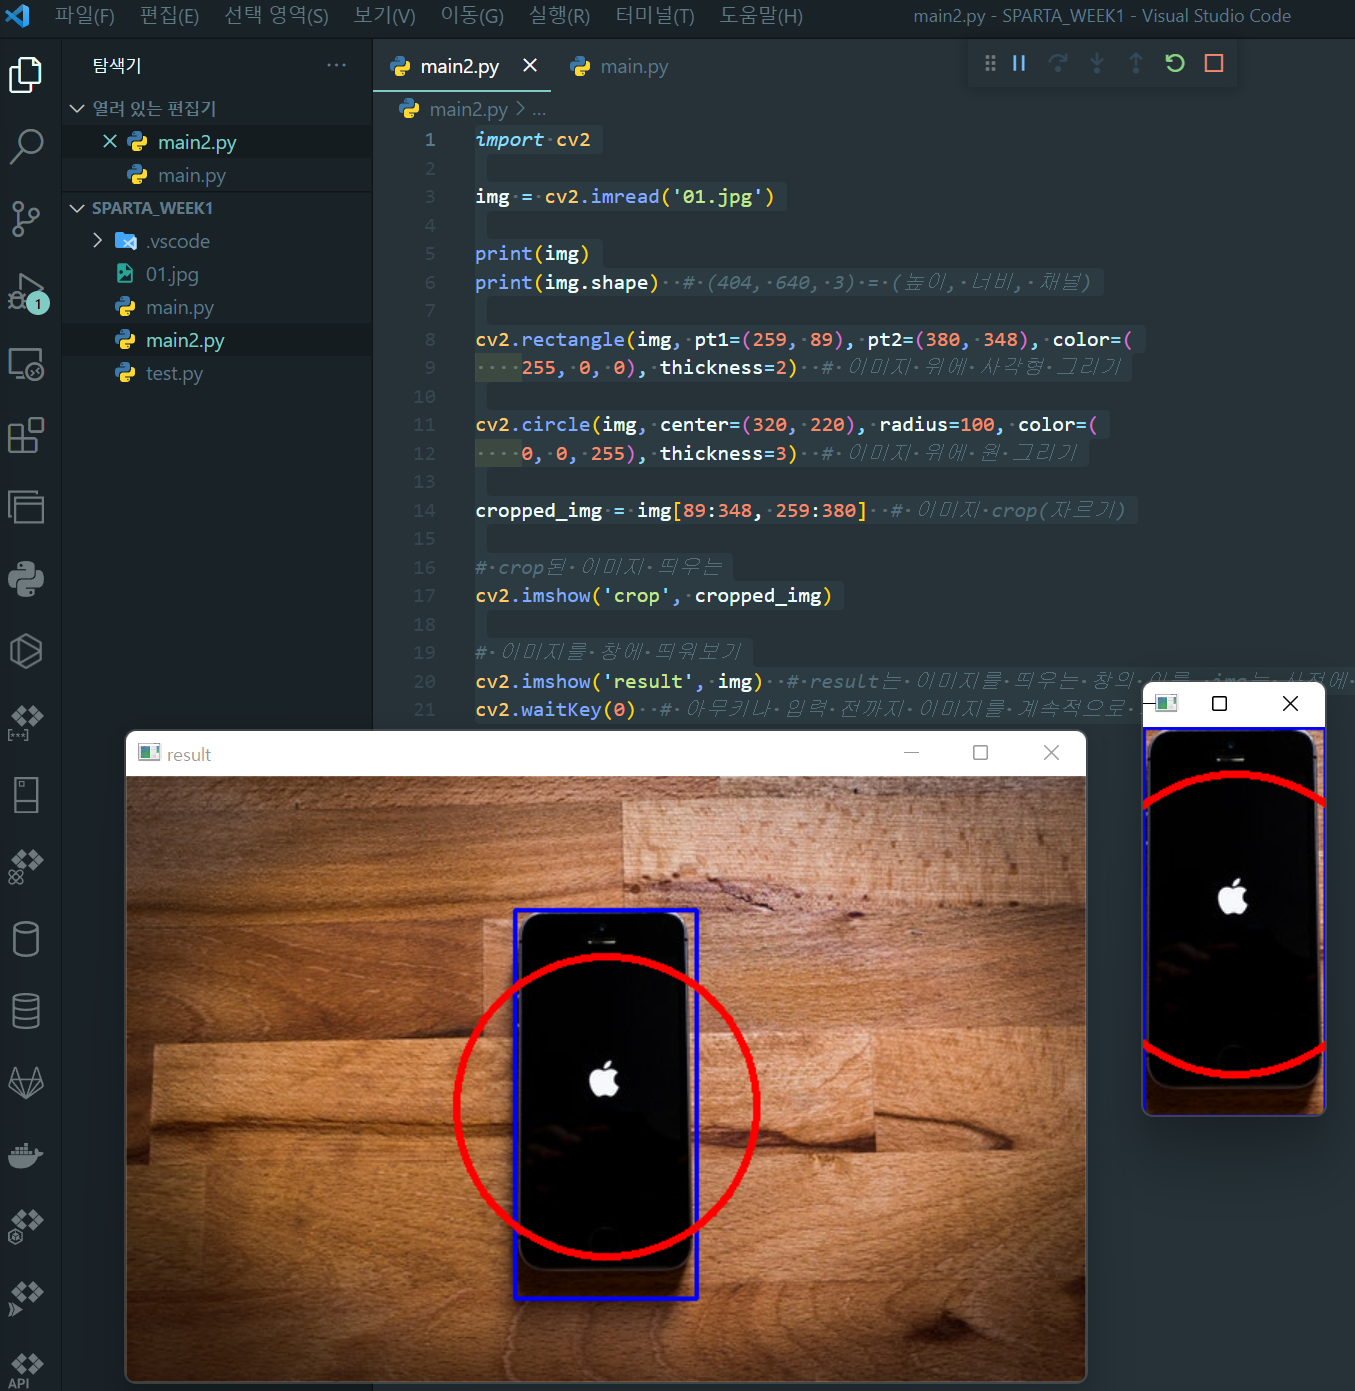This screenshot has width=1355, height=1391.
Task: Click Step Over in debug toolbar
Action: (1058, 63)
